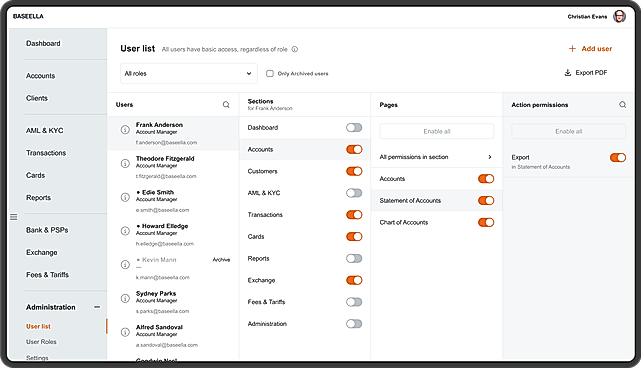This screenshot has width=641, height=368.
Task: Show info for Sydney Parks
Action: [x=125, y=298]
